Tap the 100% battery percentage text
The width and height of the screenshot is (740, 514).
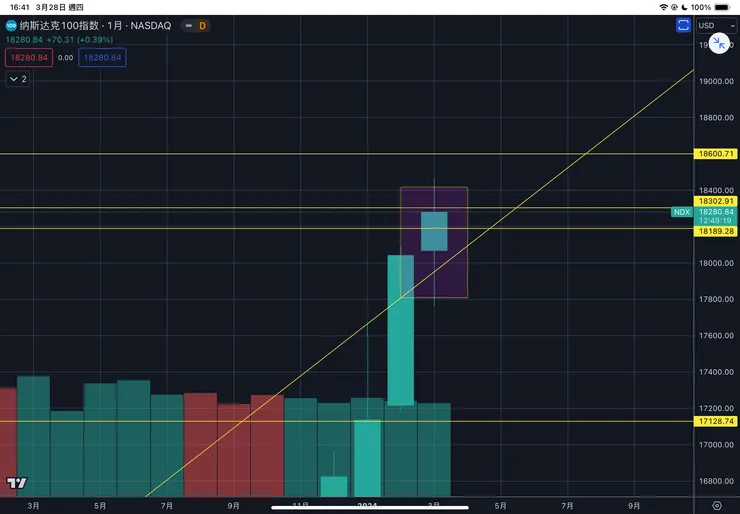(701, 7)
